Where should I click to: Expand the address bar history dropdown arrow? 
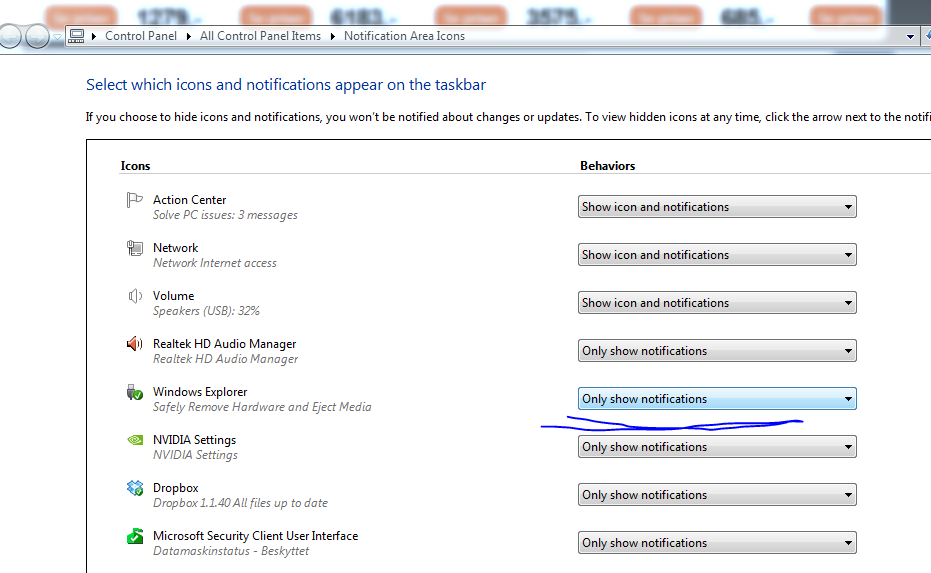point(910,37)
